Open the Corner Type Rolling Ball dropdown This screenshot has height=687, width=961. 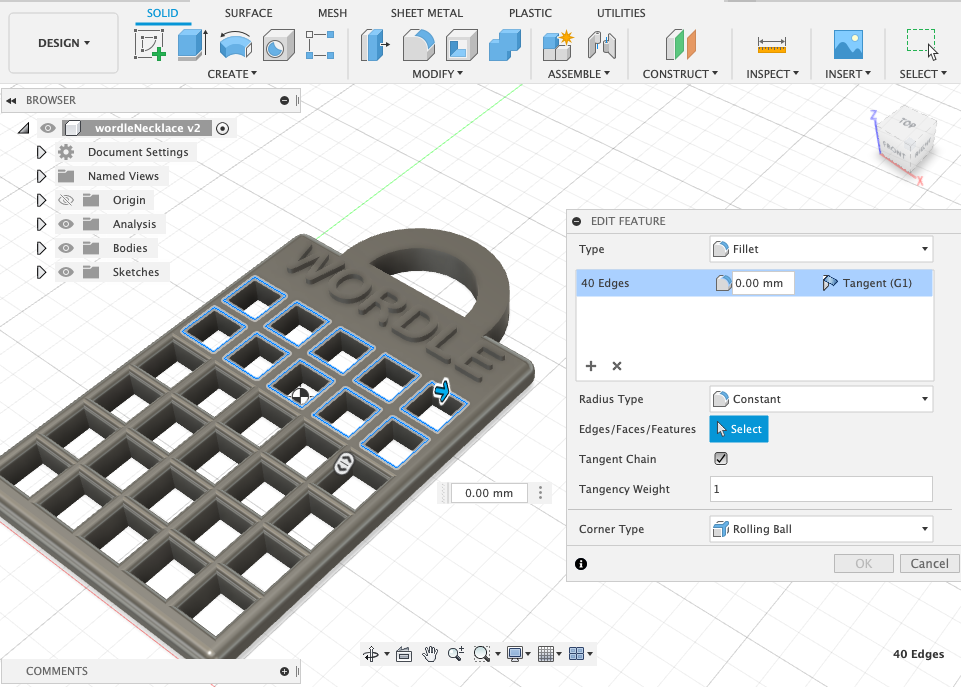[x=821, y=529]
